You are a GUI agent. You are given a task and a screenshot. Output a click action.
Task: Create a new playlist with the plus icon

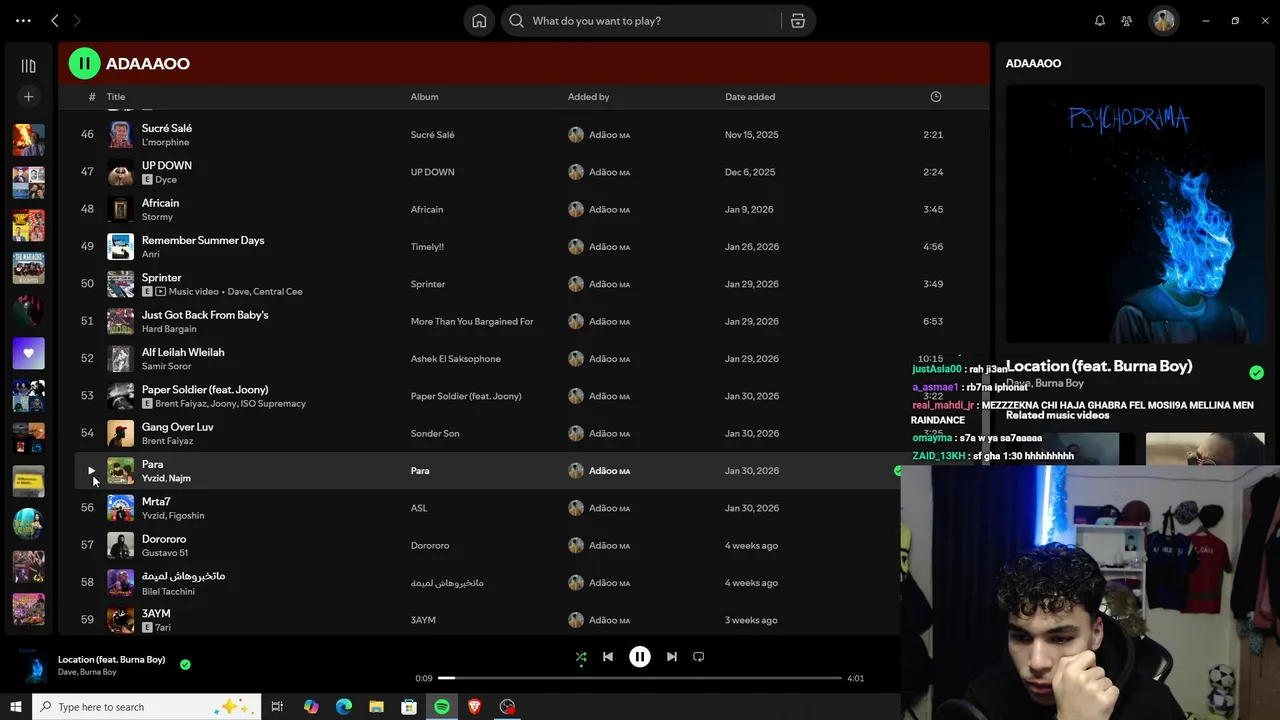28,97
